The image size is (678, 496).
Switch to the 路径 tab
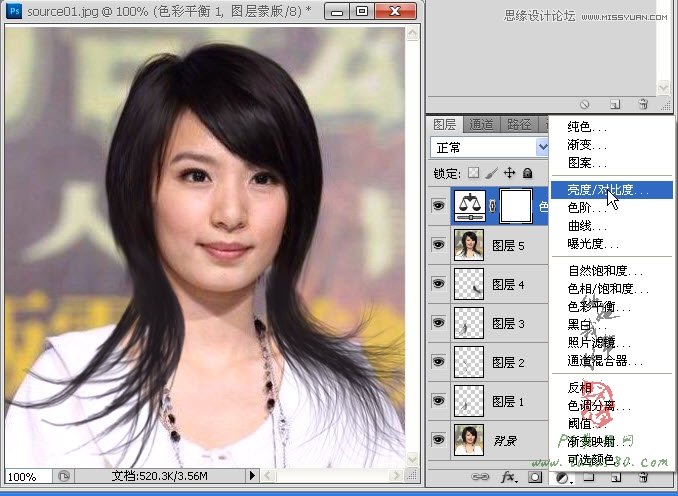pyautogui.click(x=519, y=125)
